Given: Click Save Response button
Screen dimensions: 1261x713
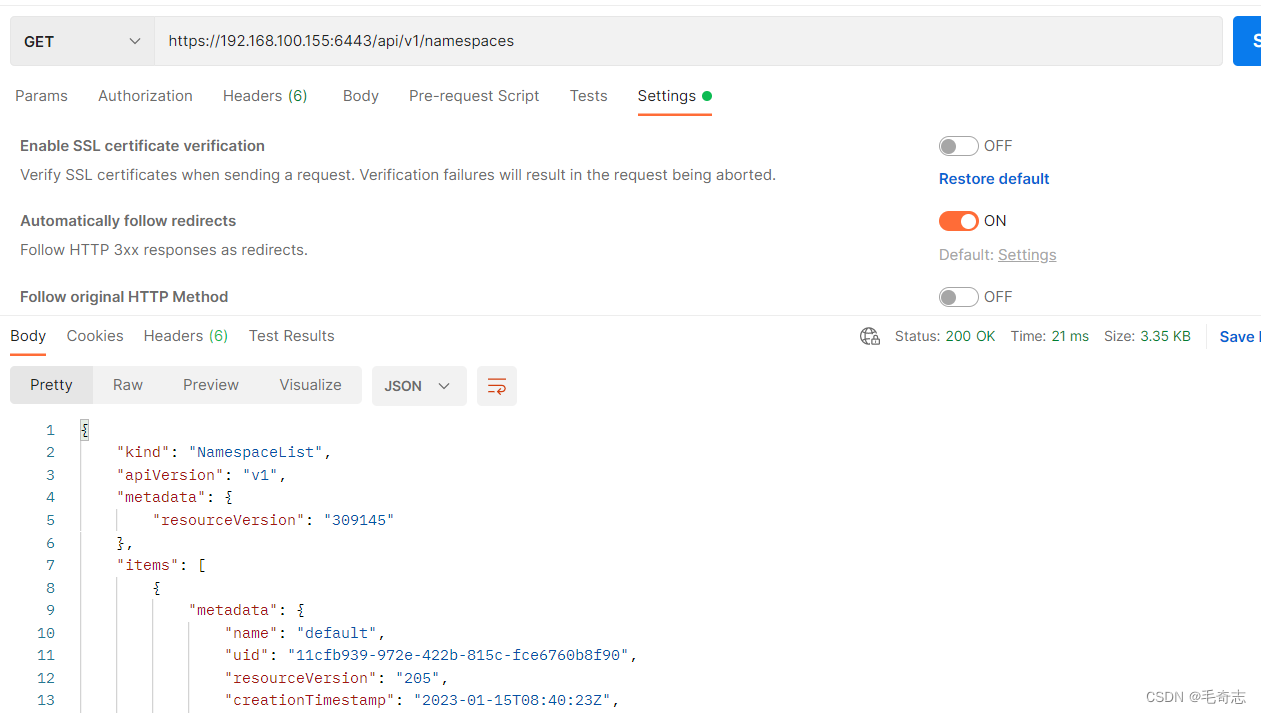Looking at the screenshot, I should pyautogui.click(x=1239, y=337).
